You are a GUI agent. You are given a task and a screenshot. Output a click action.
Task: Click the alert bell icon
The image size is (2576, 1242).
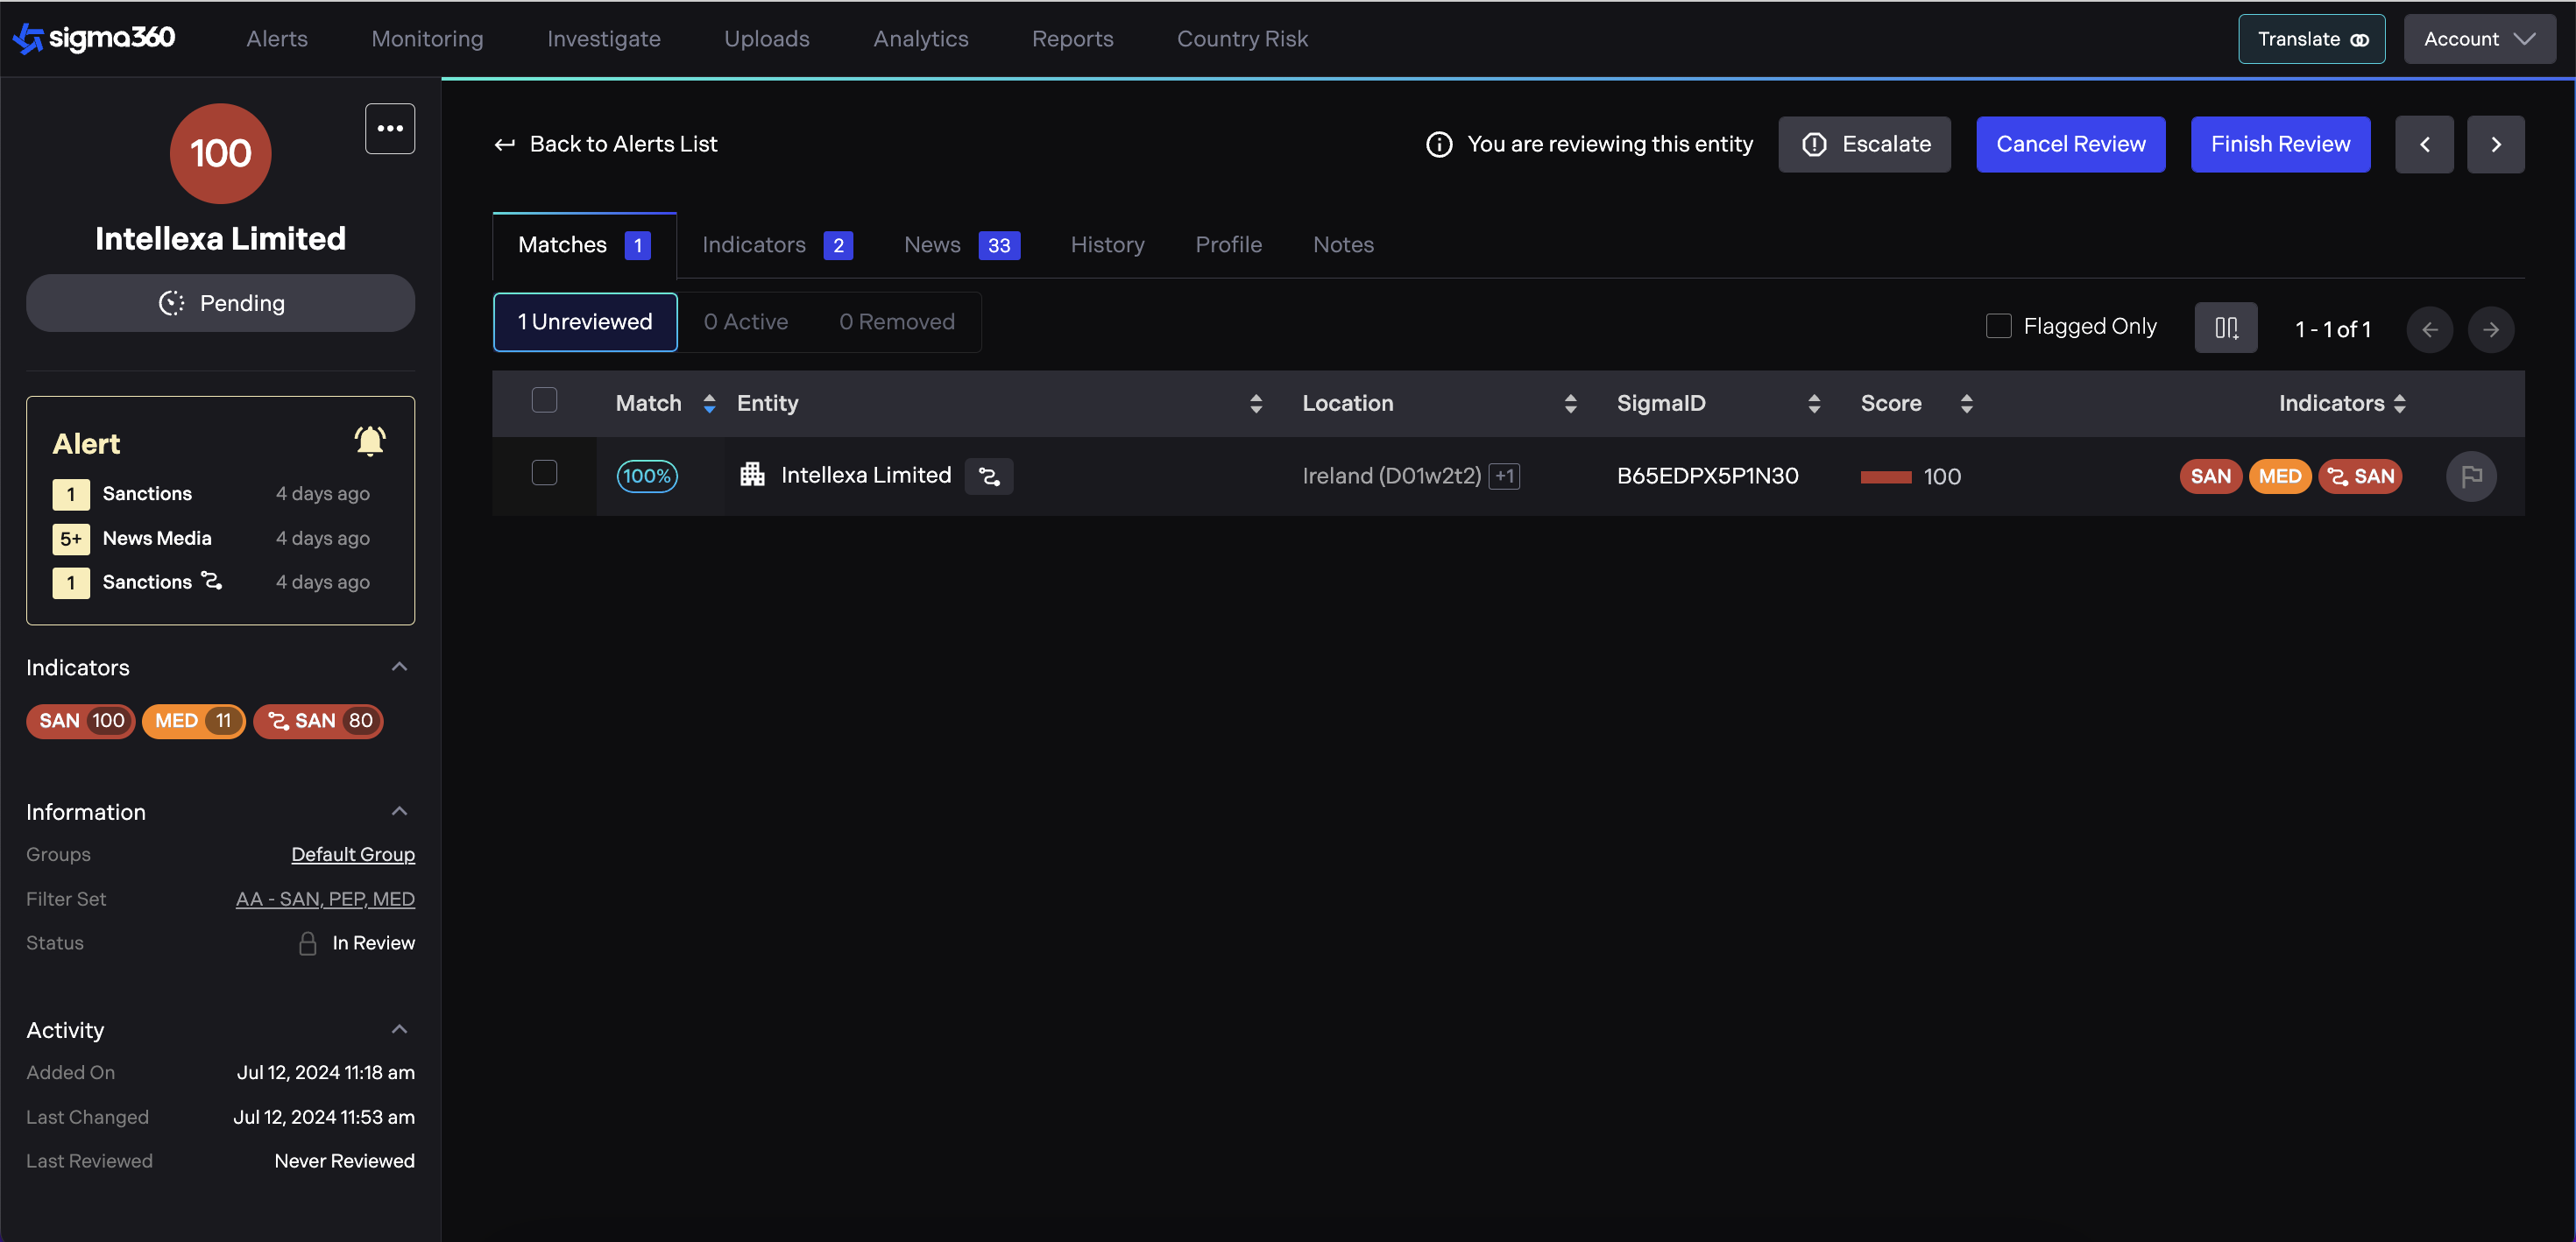point(369,441)
